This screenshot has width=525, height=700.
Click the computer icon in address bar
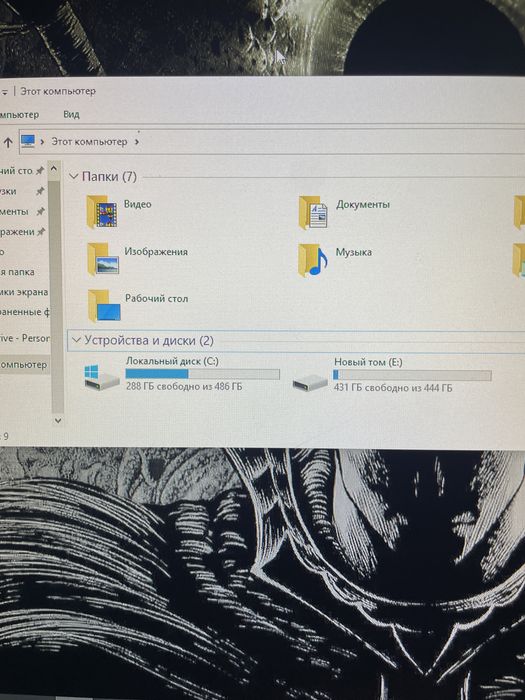28,141
